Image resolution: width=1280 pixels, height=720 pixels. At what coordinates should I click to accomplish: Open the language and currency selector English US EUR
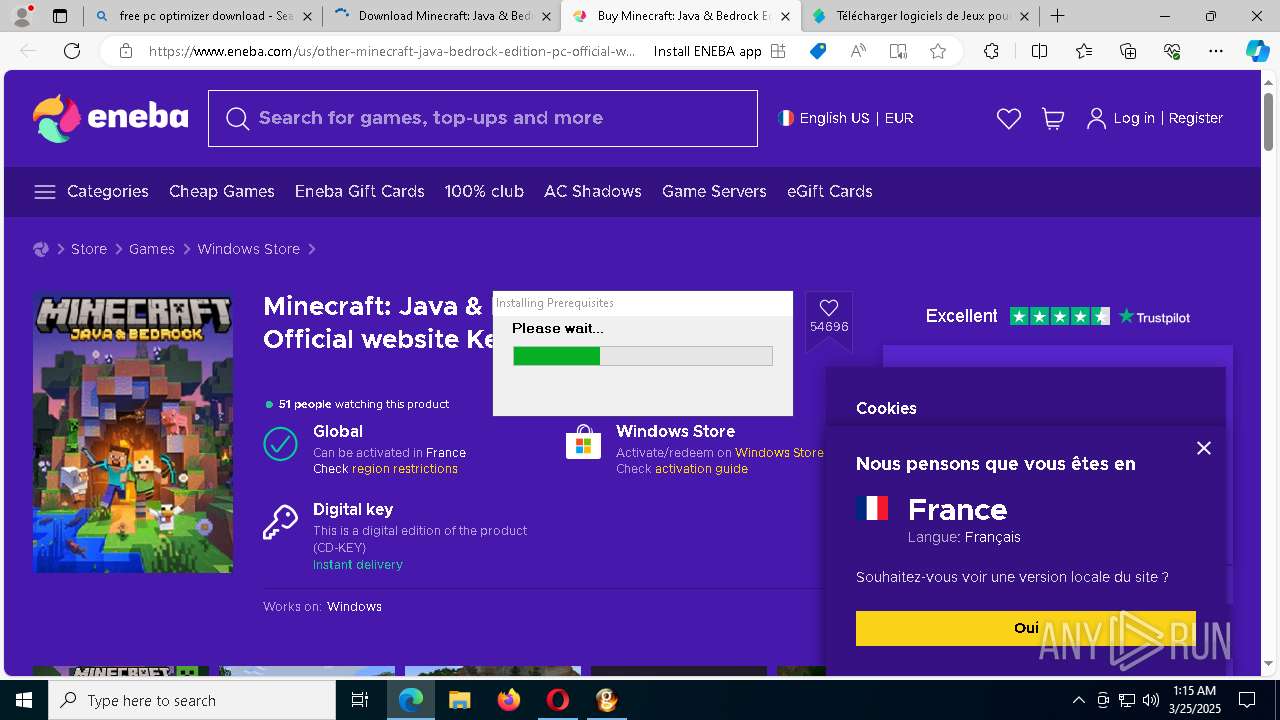point(846,118)
